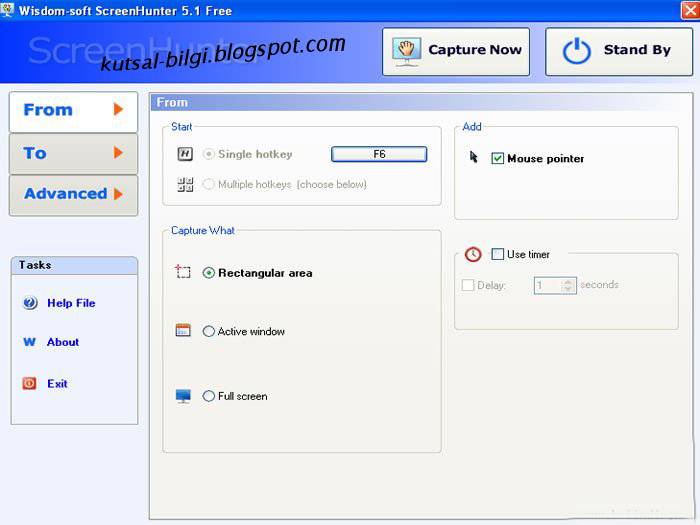Toggle the Delay checkbox
Image resolution: width=700 pixels, height=525 pixels.
pyautogui.click(x=468, y=285)
